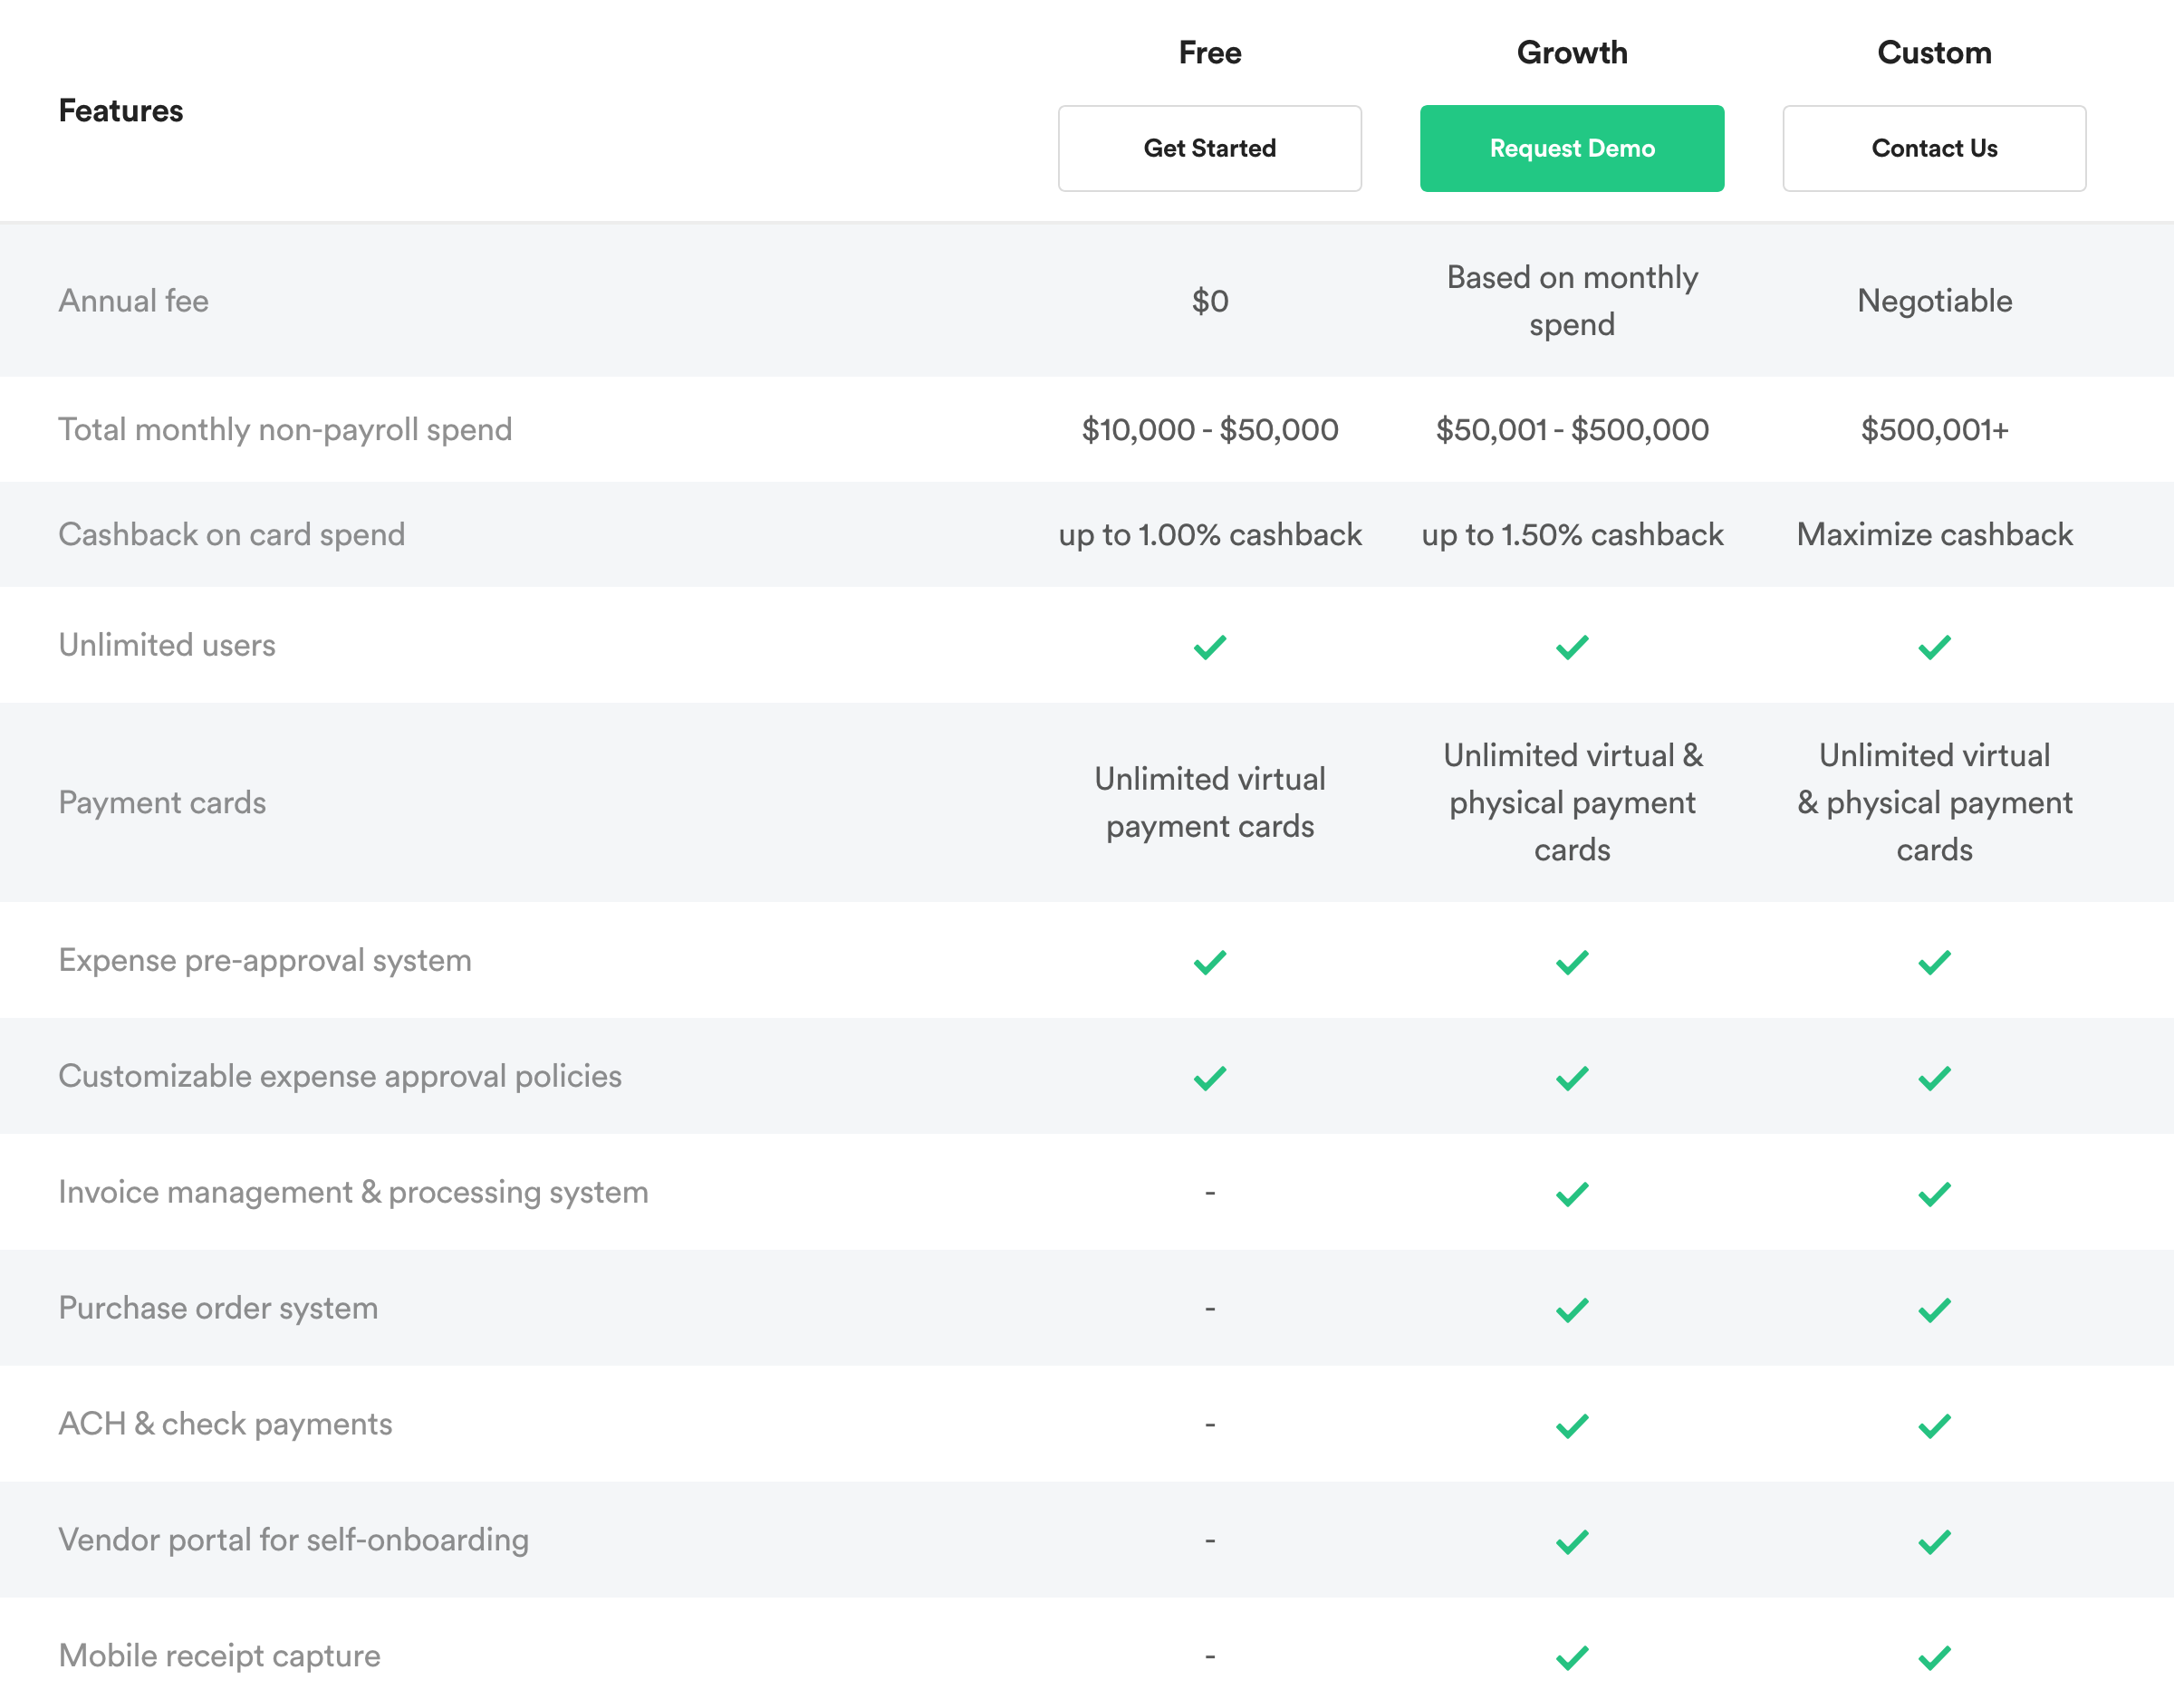Click the Growth plan heading
This screenshot has width=2174, height=1708.
[1571, 52]
